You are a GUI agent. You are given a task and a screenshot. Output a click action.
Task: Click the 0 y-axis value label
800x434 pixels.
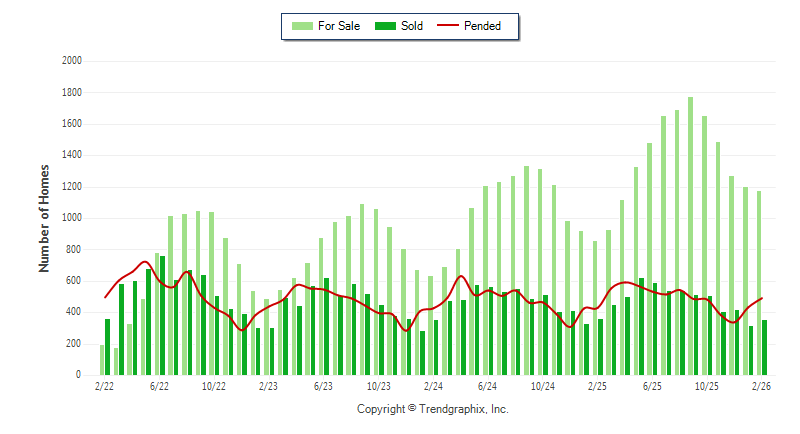79,375
